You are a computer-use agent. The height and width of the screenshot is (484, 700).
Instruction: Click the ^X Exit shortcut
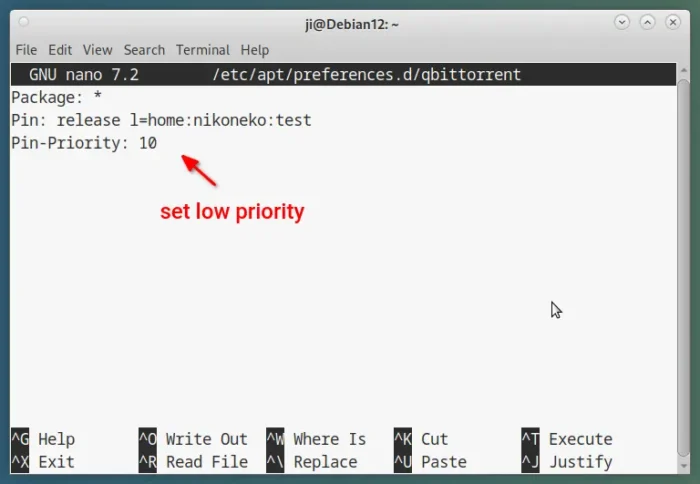click(43, 462)
